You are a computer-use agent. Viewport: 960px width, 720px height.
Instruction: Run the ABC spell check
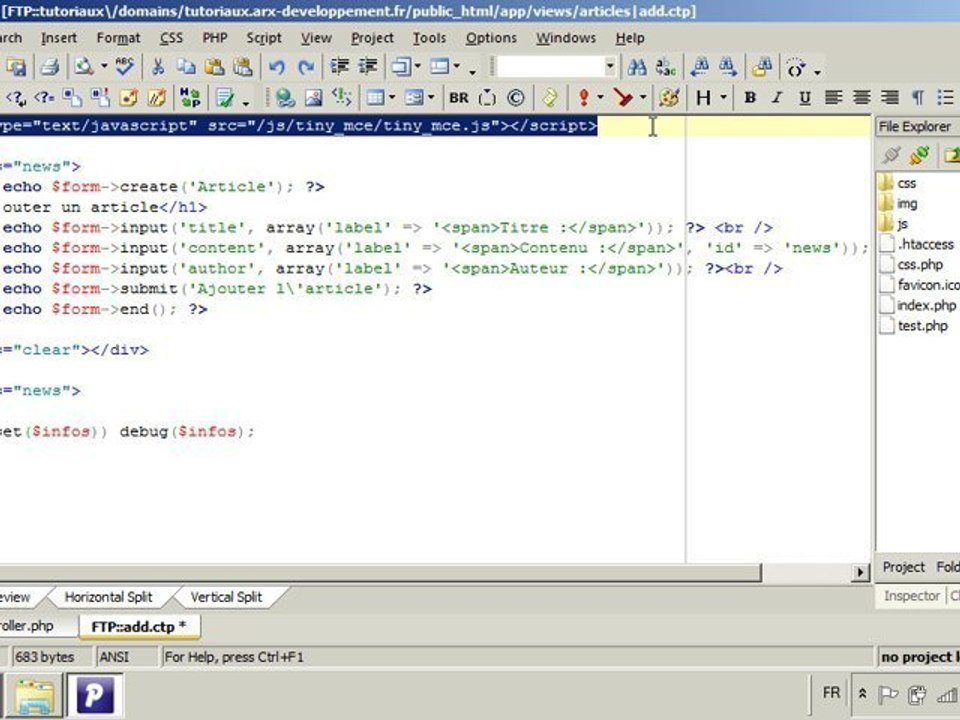[124, 67]
